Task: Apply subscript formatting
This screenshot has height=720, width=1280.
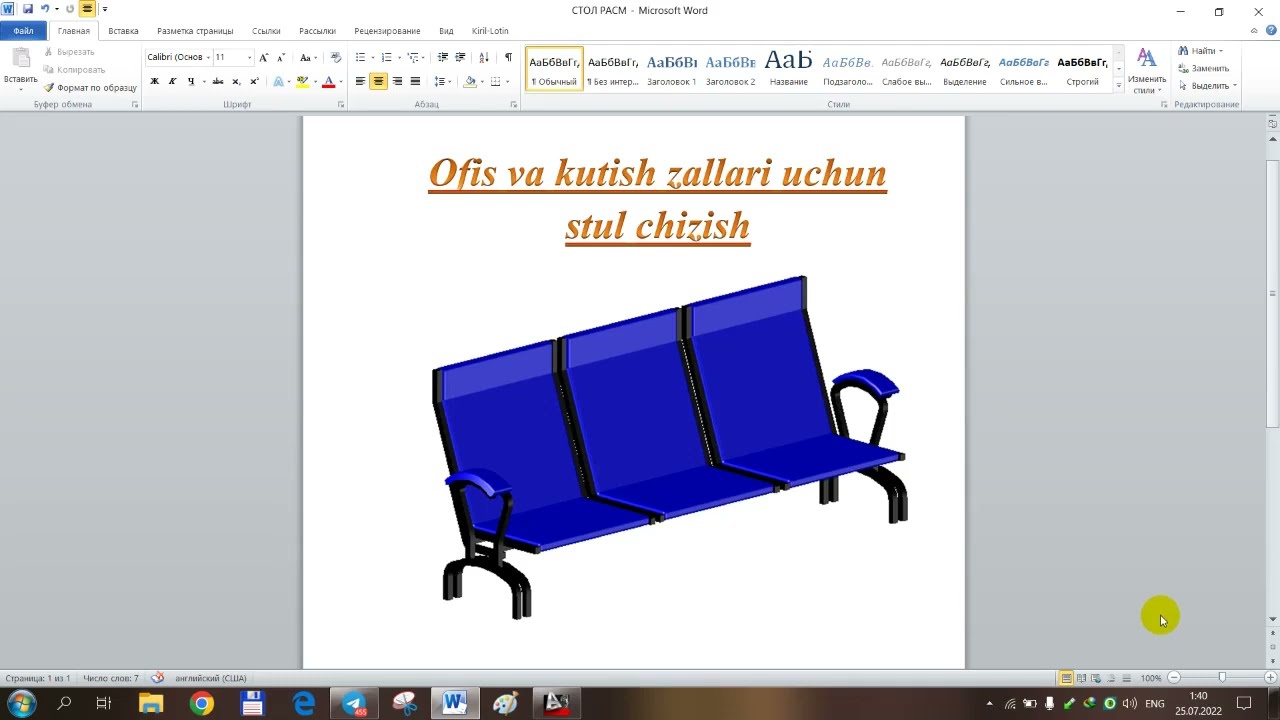Action: point(236,82)
